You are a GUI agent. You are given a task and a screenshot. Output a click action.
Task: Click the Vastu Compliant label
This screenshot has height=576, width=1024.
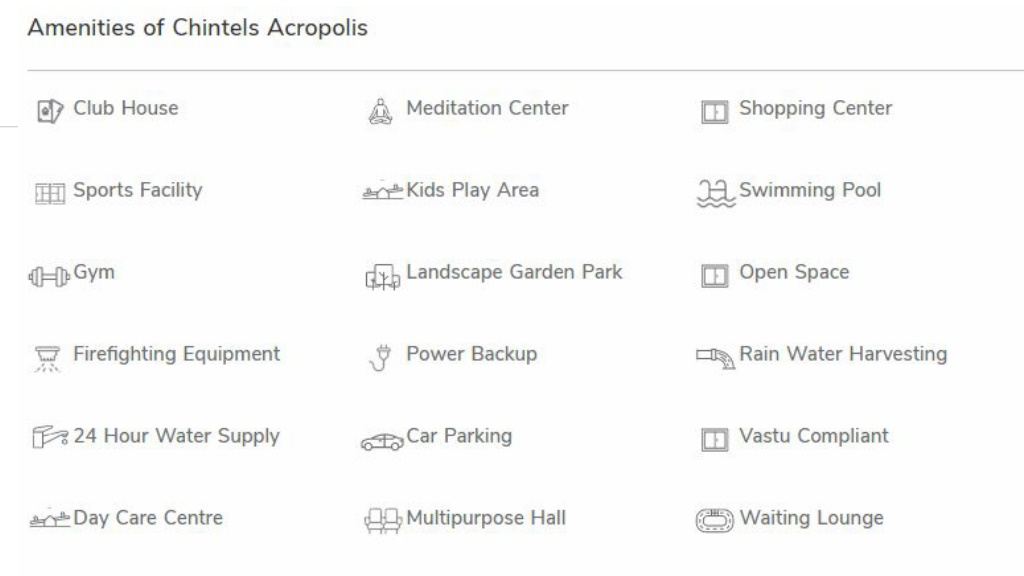[x=814, y=436]
